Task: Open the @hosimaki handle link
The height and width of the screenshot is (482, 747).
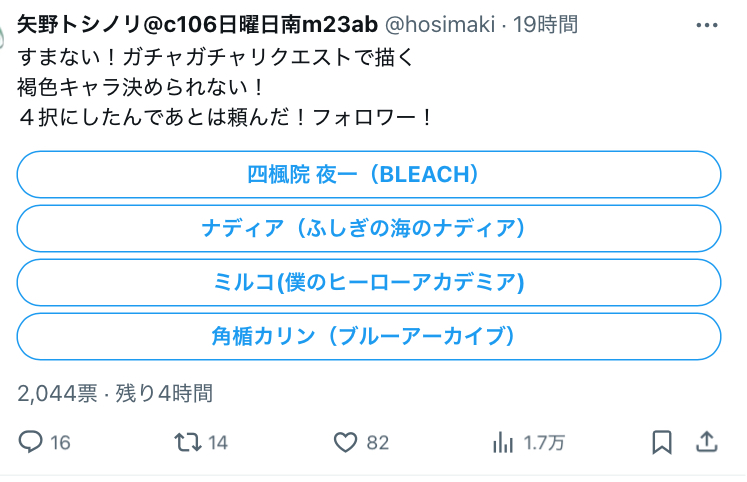Action: pos(440,25)
